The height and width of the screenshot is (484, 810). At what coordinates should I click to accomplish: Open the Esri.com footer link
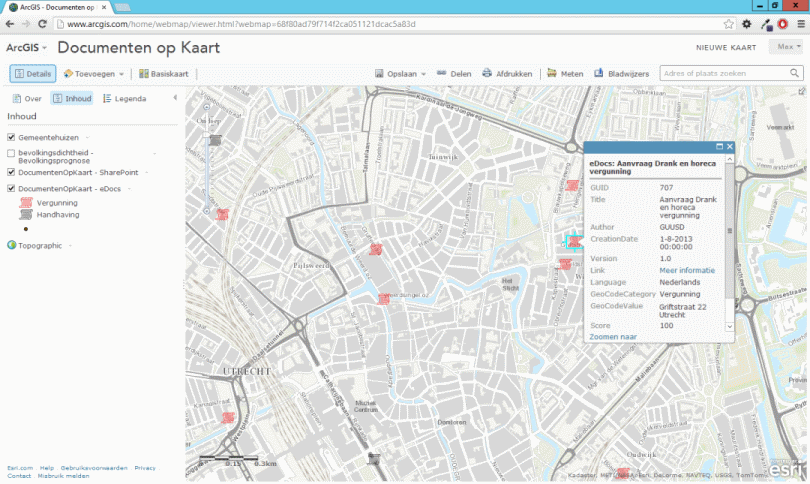click(20, 468)
